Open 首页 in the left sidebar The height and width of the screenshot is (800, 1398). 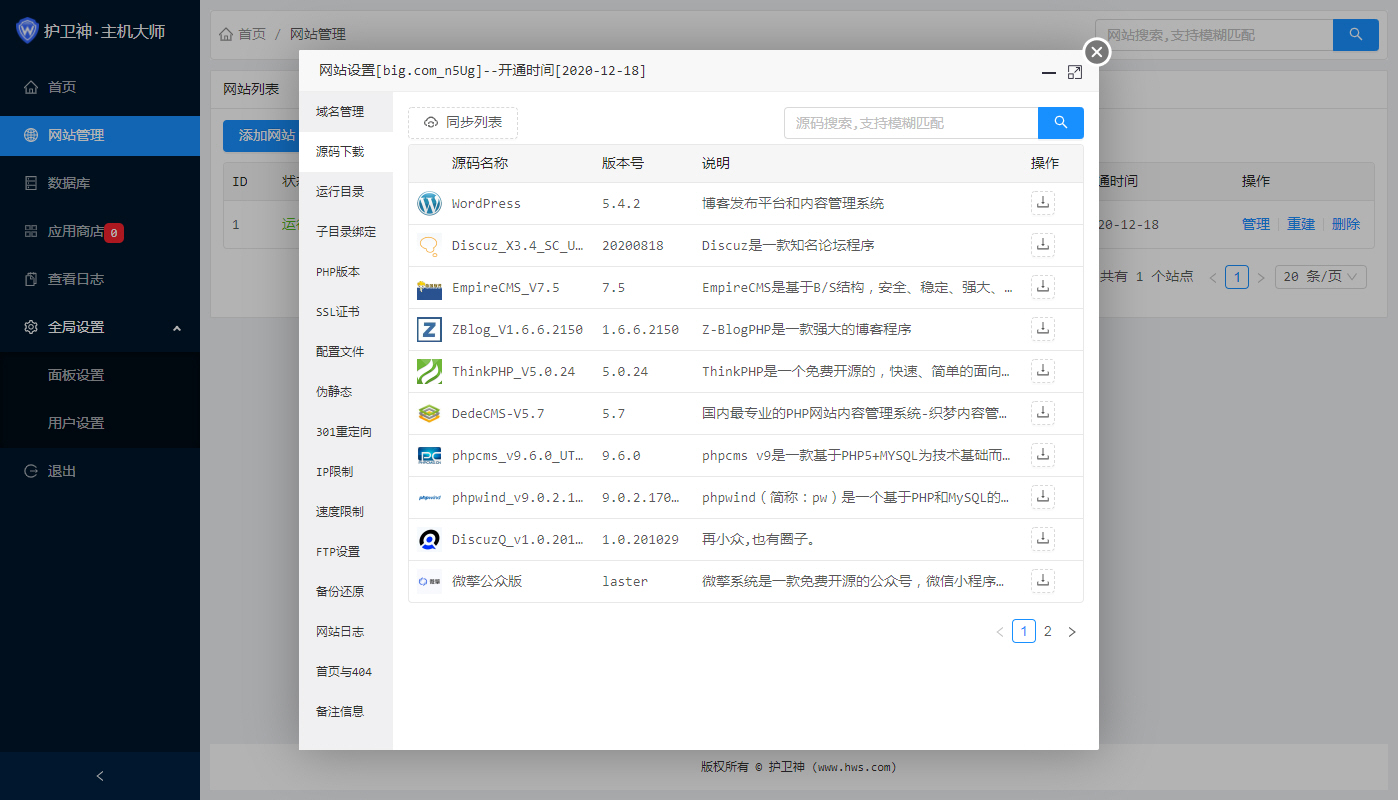tap(100, 87)
